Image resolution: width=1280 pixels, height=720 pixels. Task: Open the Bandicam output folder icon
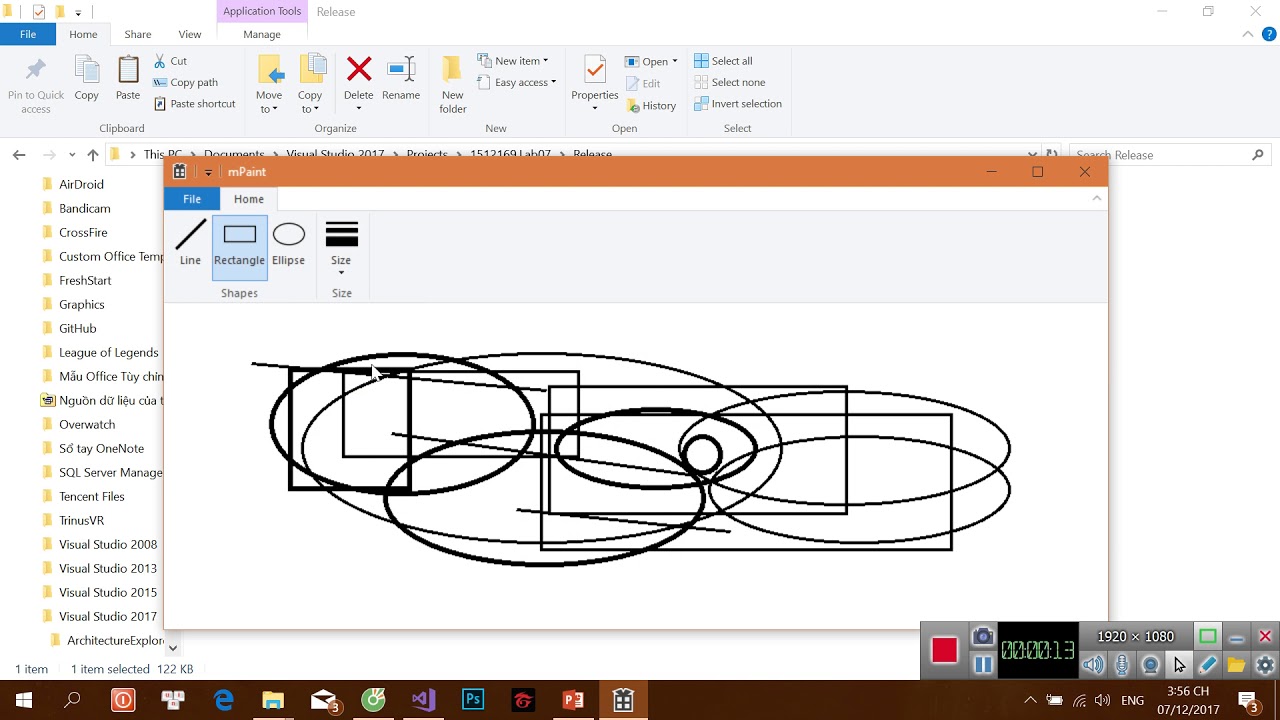[1236, 664]
